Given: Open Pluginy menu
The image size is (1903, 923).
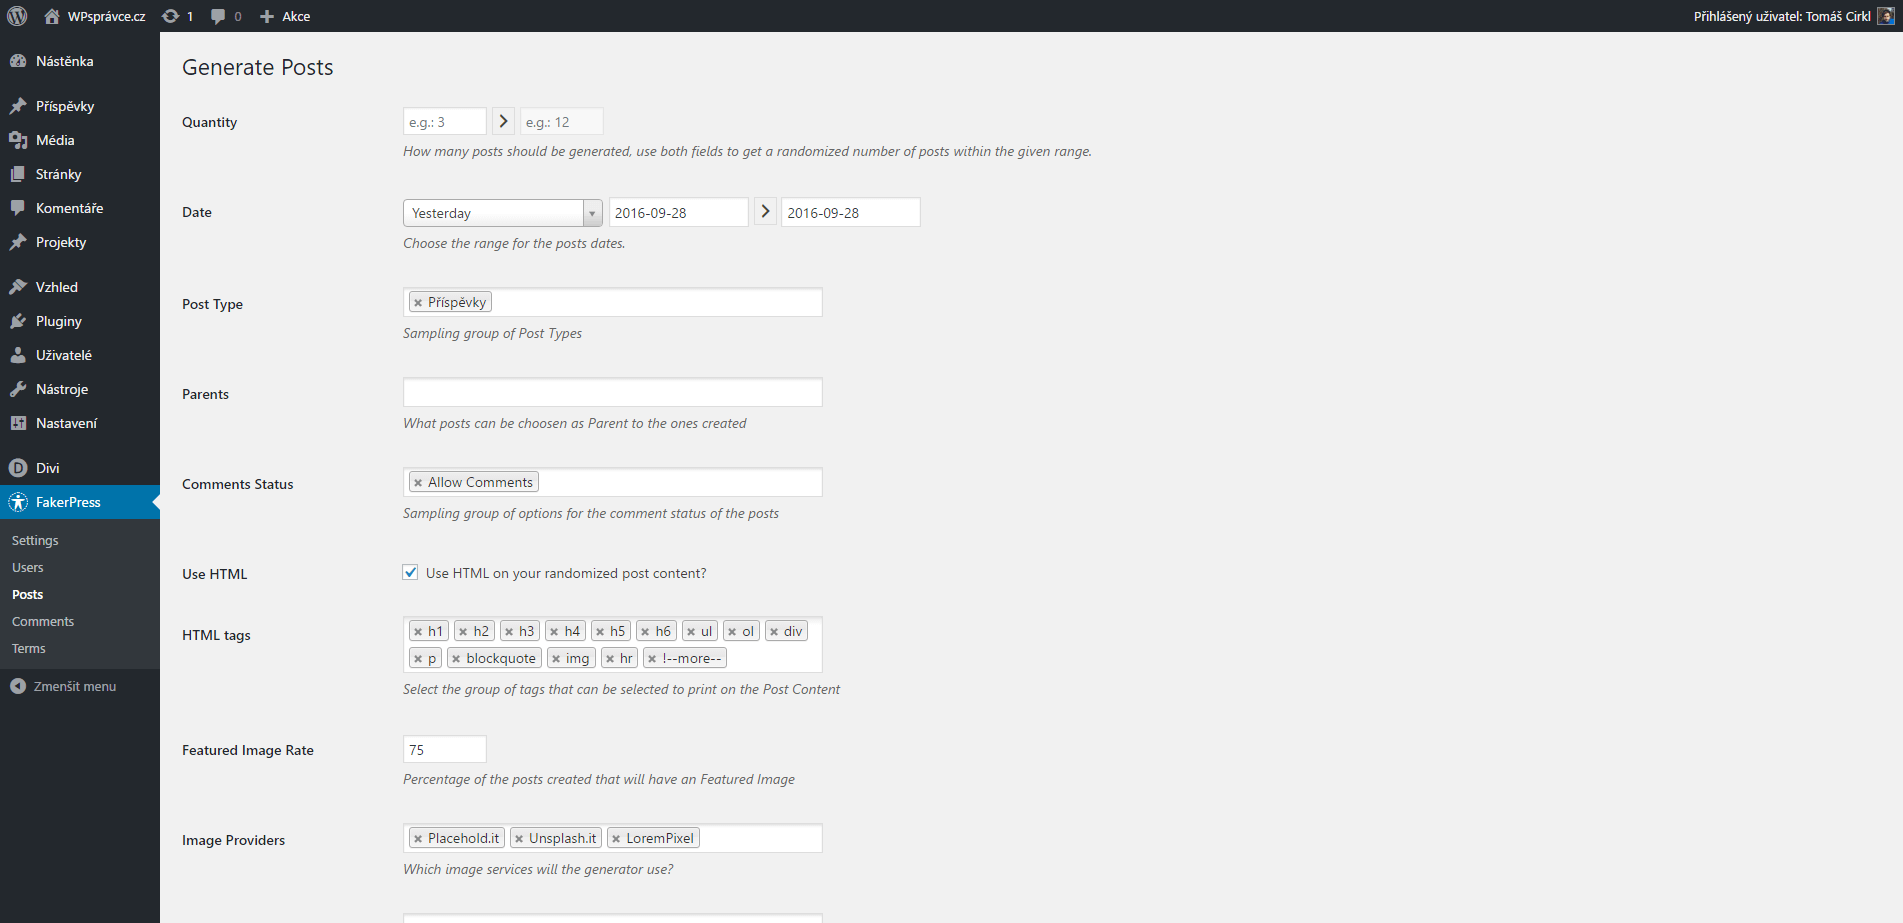Looking at the screenshot, I should click(80, 321).
